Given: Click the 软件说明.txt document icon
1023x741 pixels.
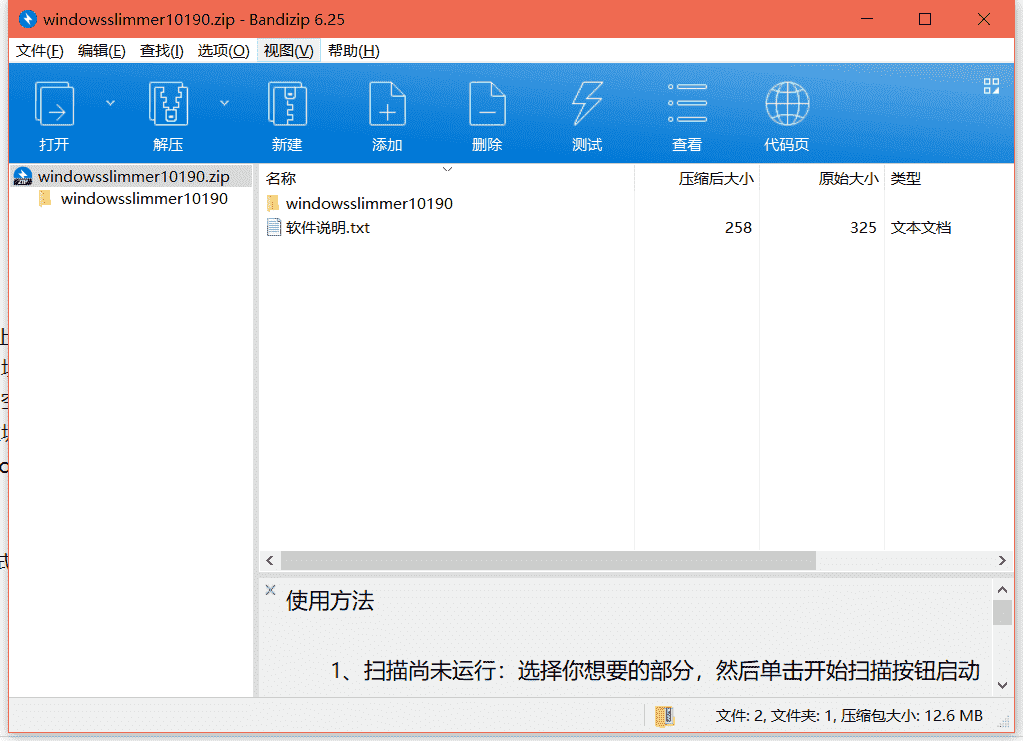Looking at the screenshot, I should pyautogui.click(x=273, y=228).
